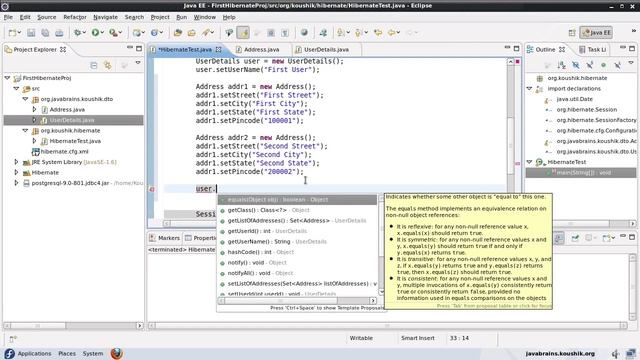Open the Run button dropdown arrow
The width and height of the screenshot is (640, 360).
(x=102, y=33)
